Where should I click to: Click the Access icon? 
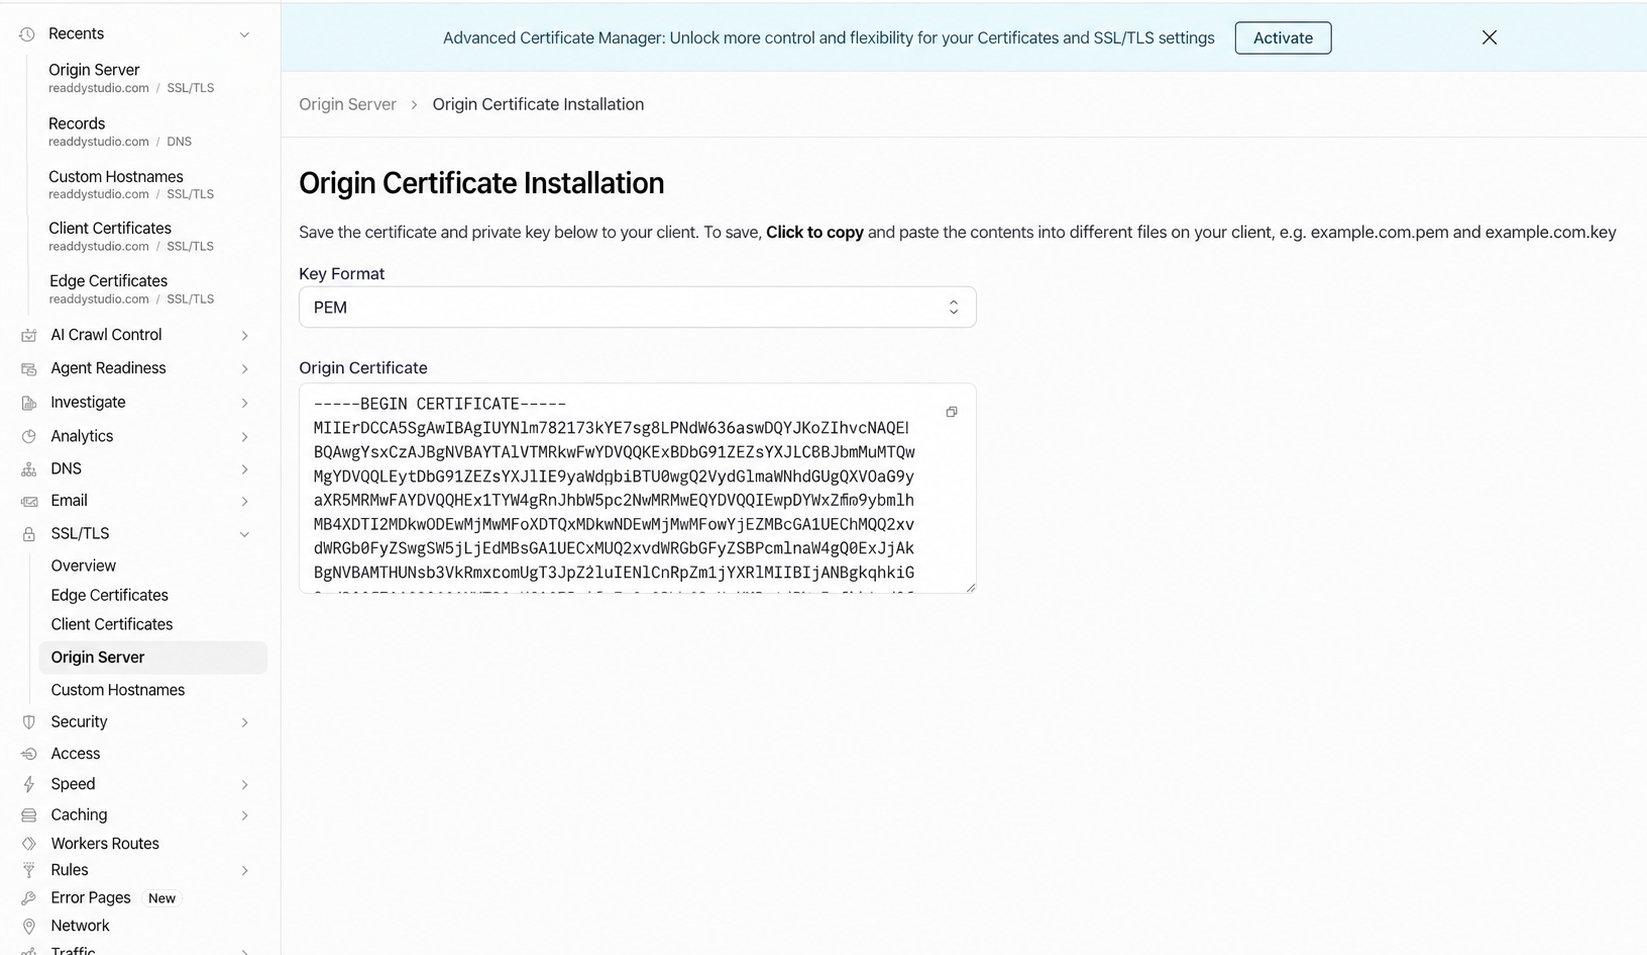click(x=29, y=754)
